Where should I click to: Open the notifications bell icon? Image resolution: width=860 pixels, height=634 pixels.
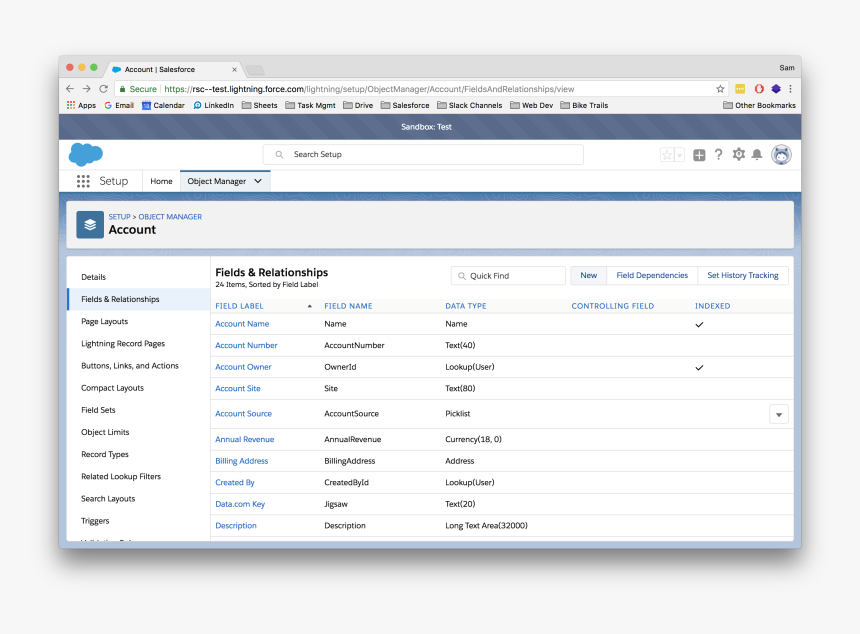pos(757,155)
